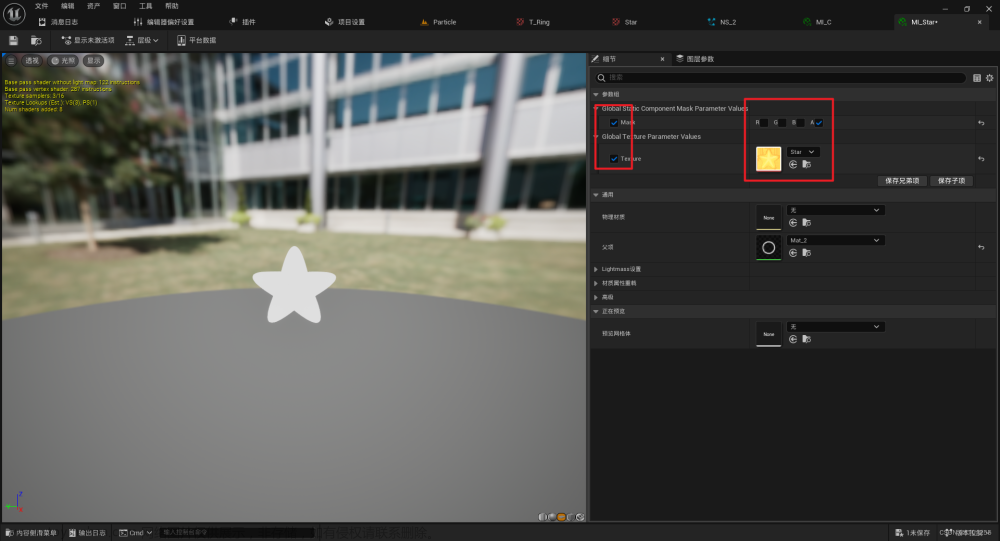Use selected asset for 父项 parent
This screenshot has height=541, width=1000.
(793, 253)
